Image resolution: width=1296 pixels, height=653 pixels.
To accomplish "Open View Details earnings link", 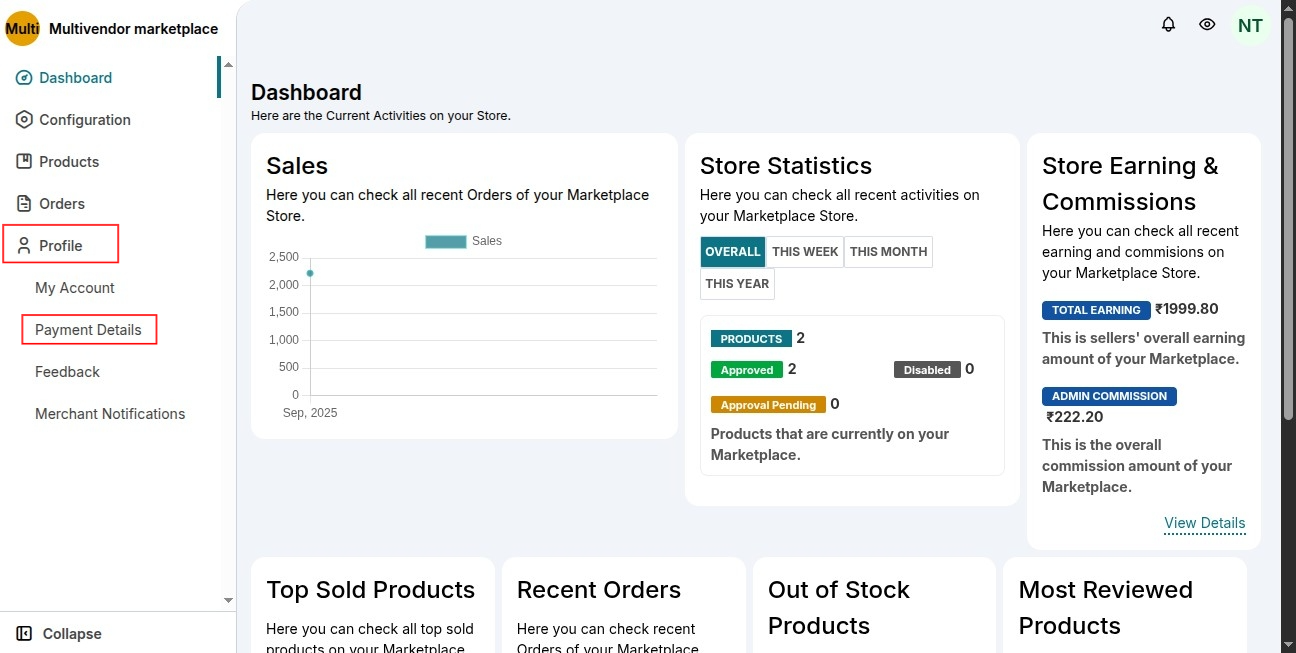I will click(x=1204, y=523).
